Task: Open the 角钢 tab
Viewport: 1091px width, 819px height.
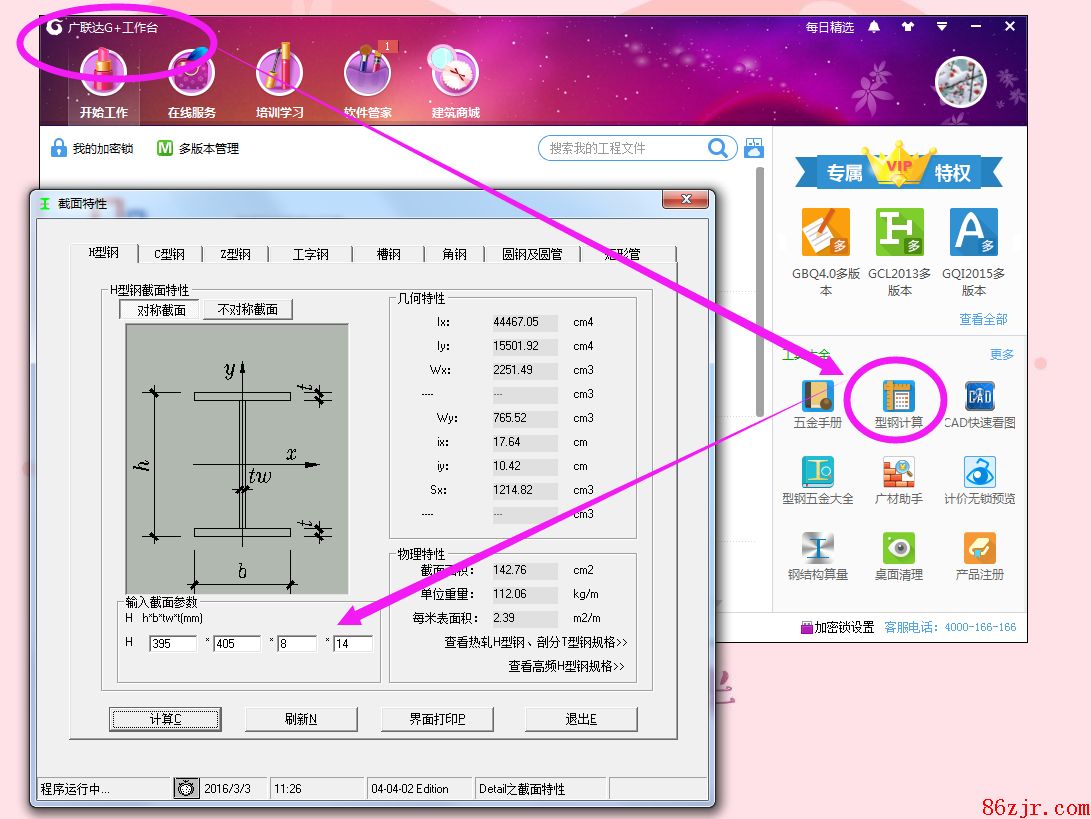Action: (x=454, y=254)
